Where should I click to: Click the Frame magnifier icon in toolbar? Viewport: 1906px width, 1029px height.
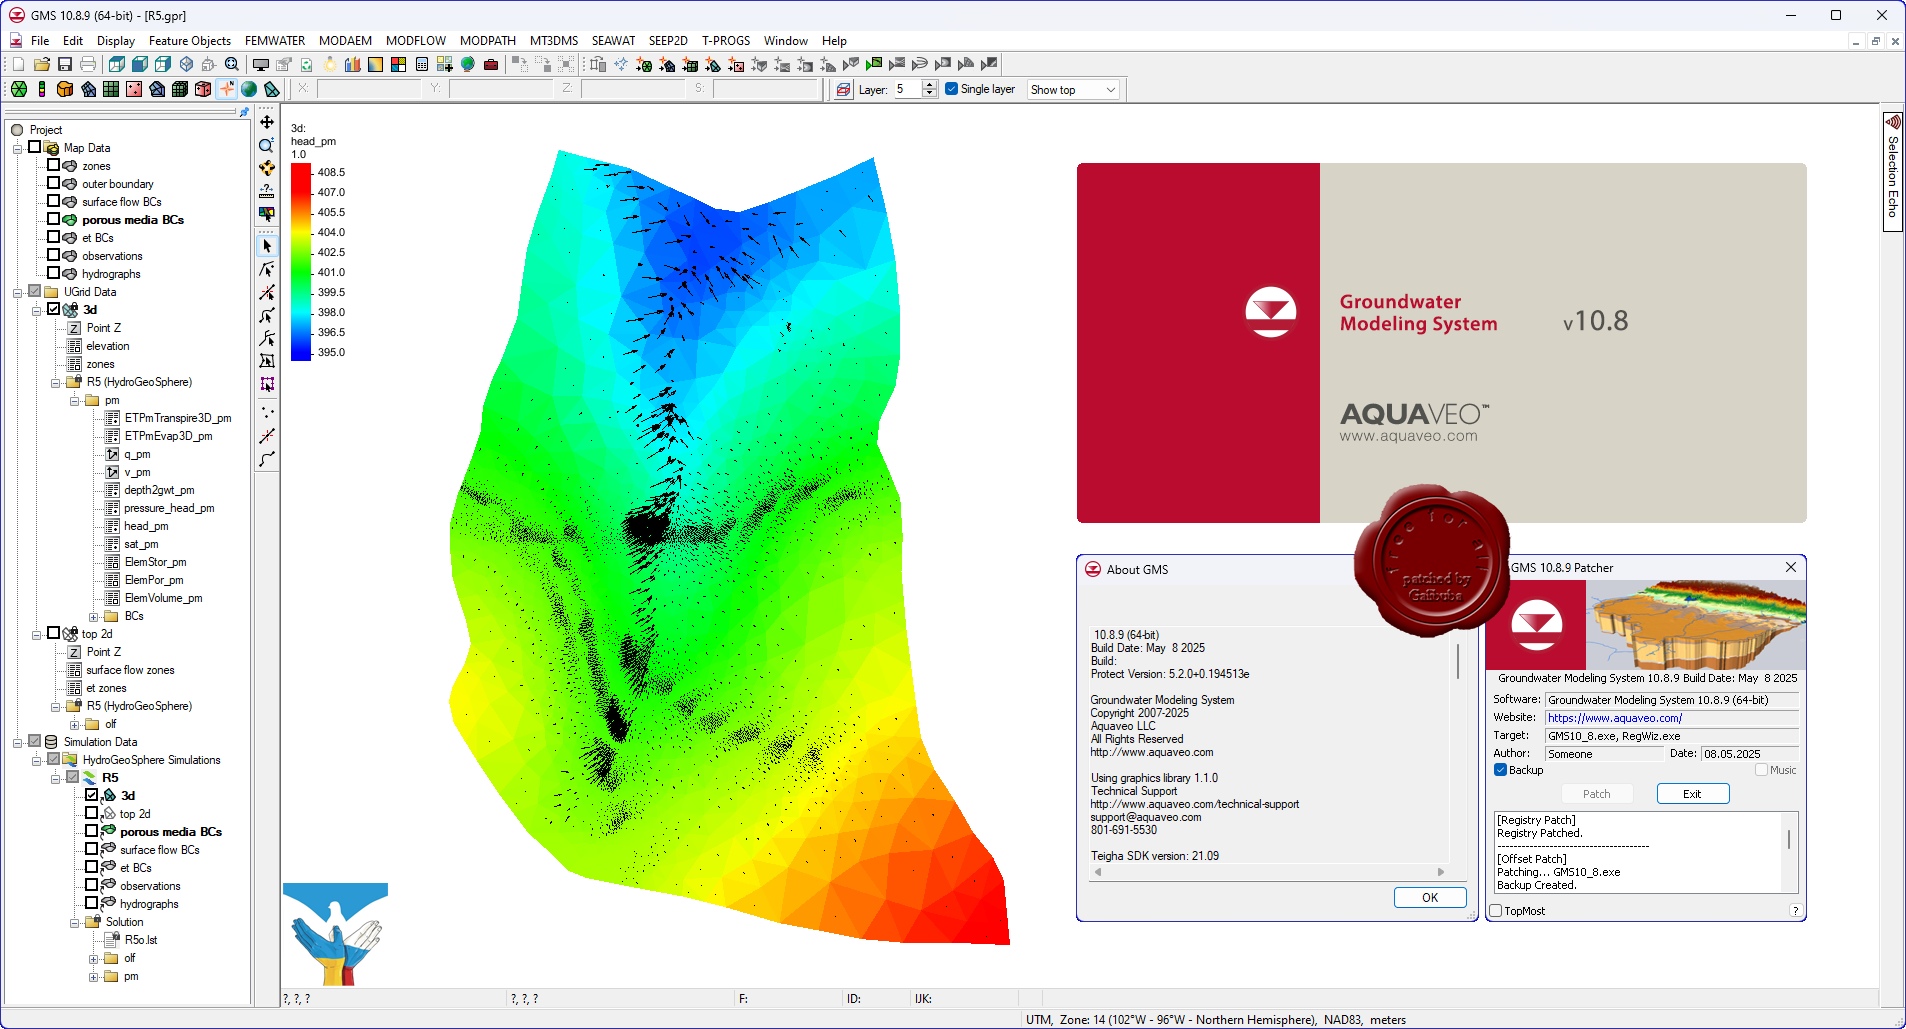click(232, 64)
